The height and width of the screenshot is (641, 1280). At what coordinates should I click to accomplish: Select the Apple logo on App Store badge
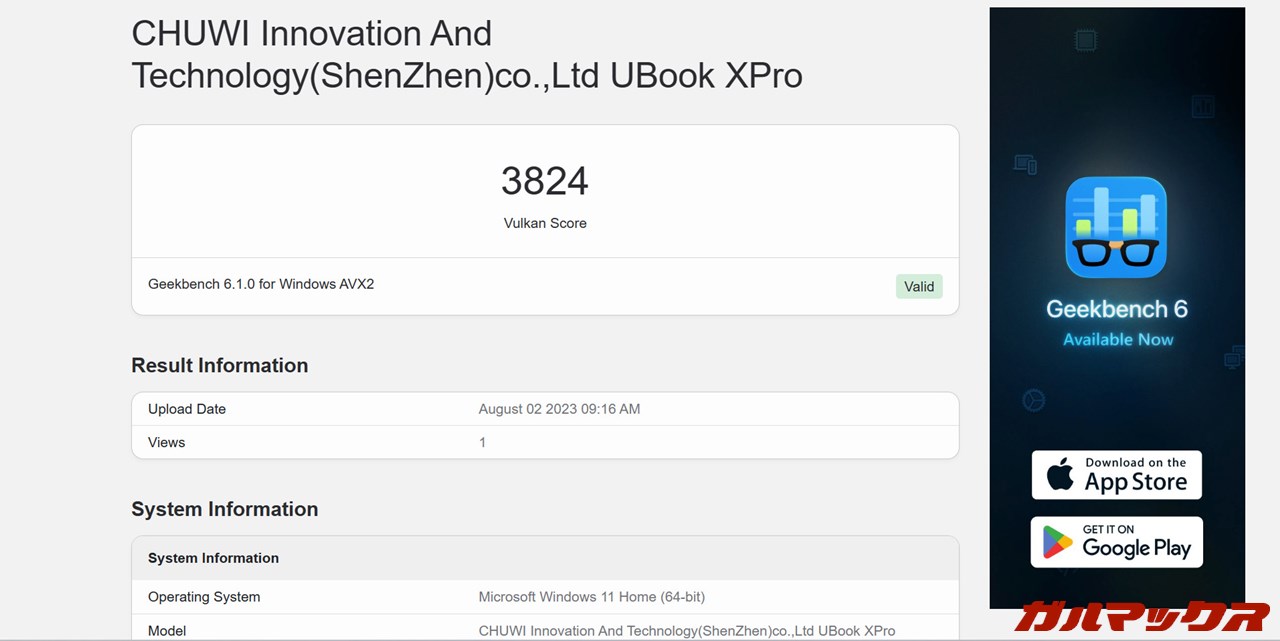(1063, 474)
